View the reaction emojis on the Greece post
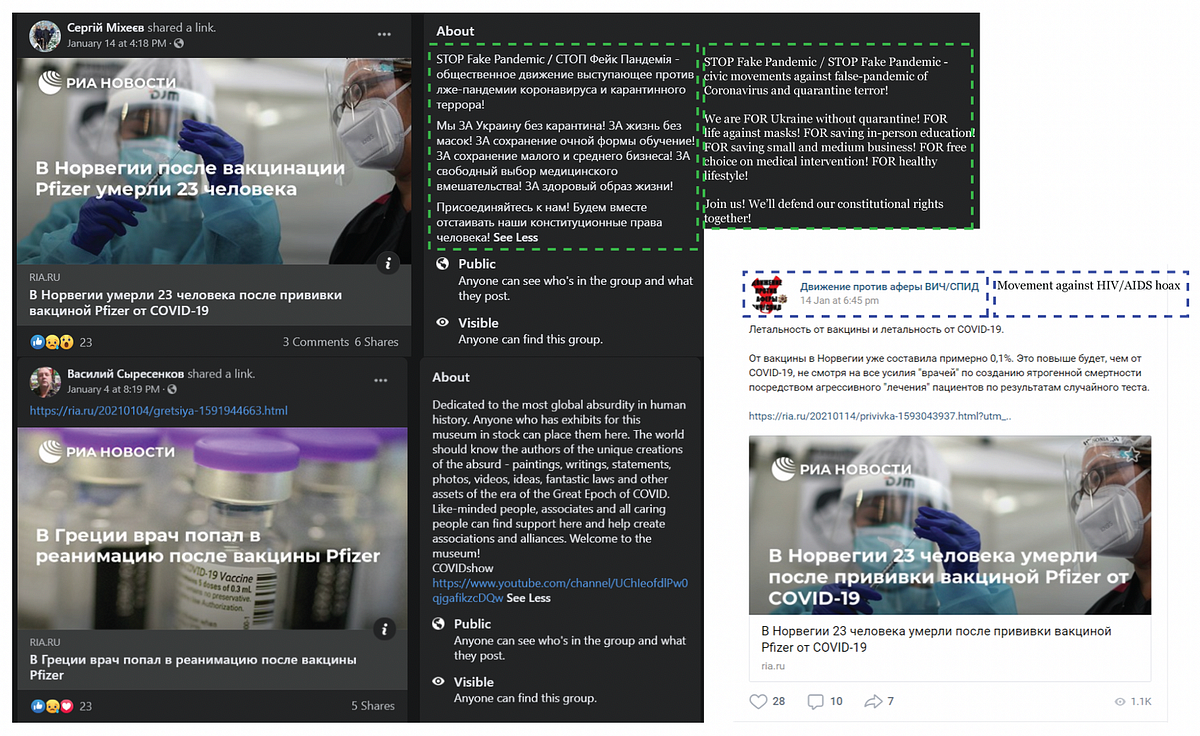This screenshot has height=736, width=1200. coord(51,705)
